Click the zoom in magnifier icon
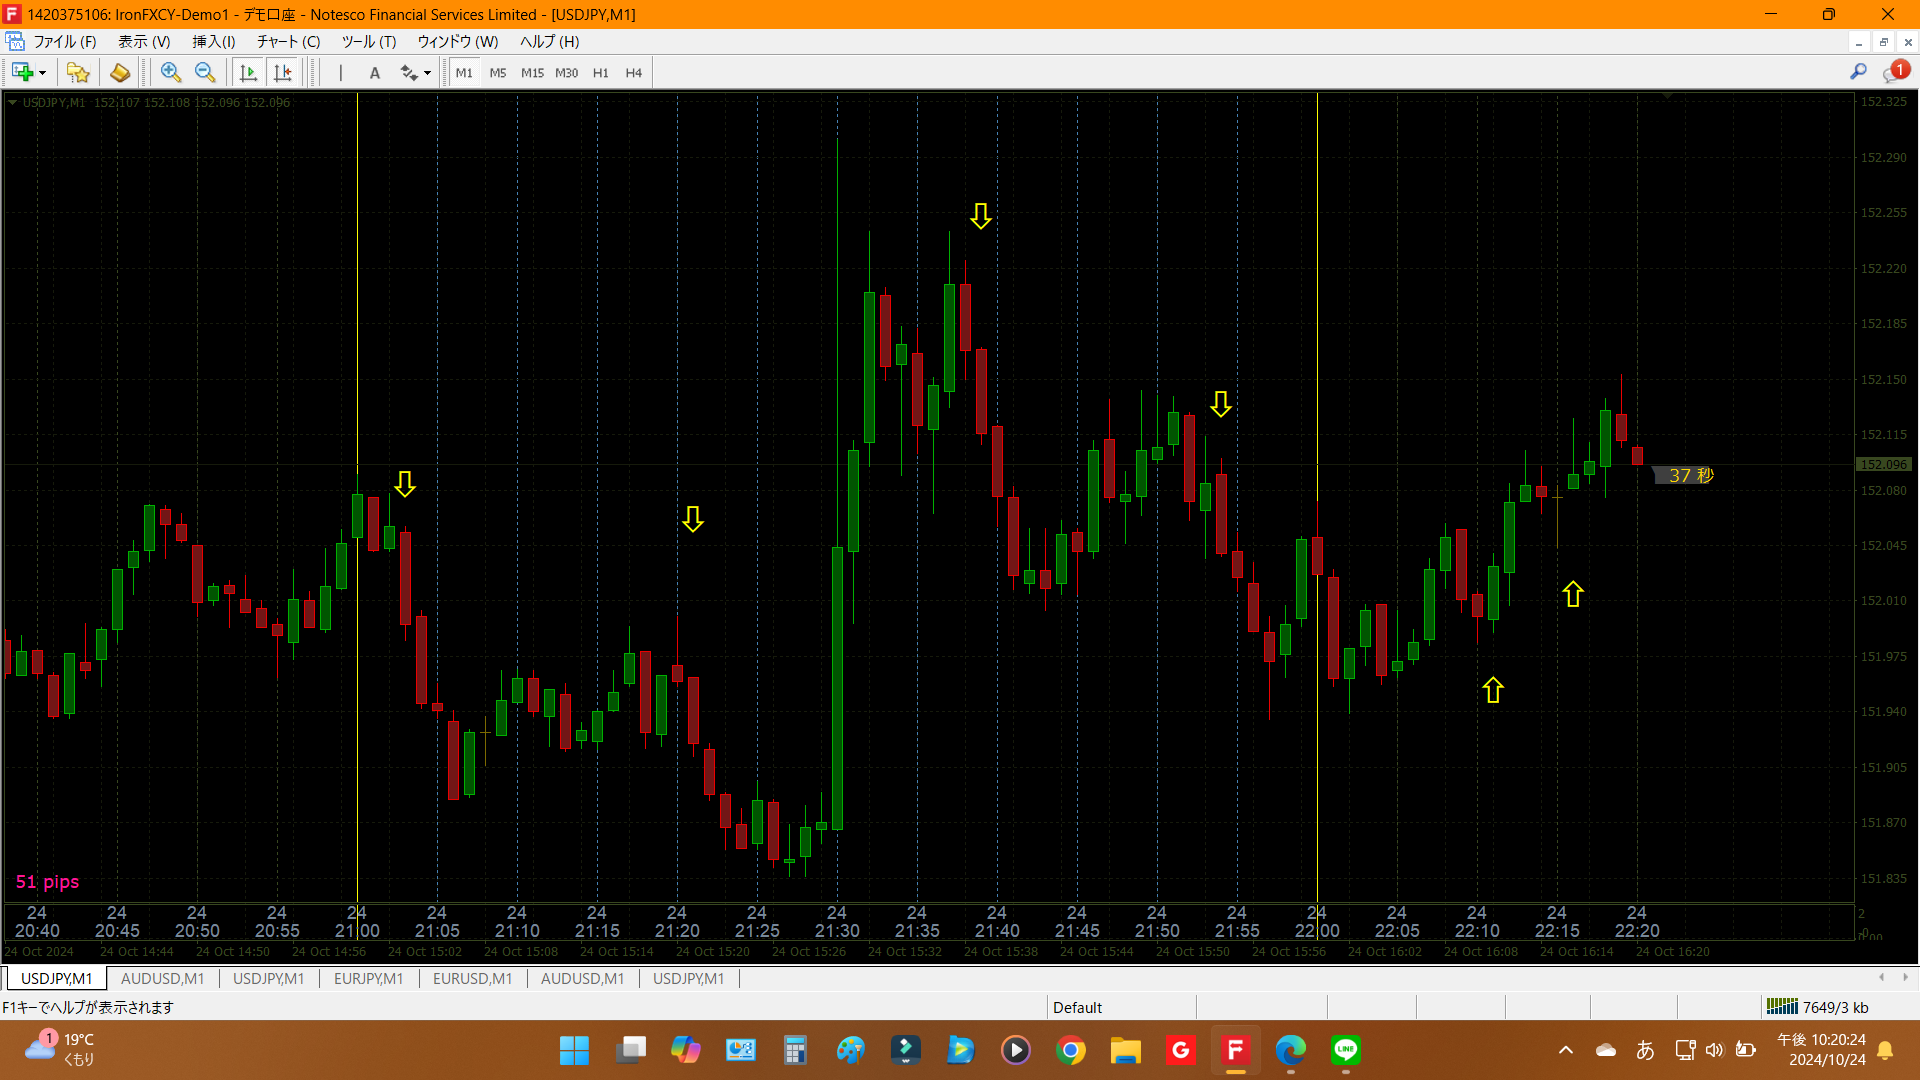1920x1080 pixels. tap(171, 72)
